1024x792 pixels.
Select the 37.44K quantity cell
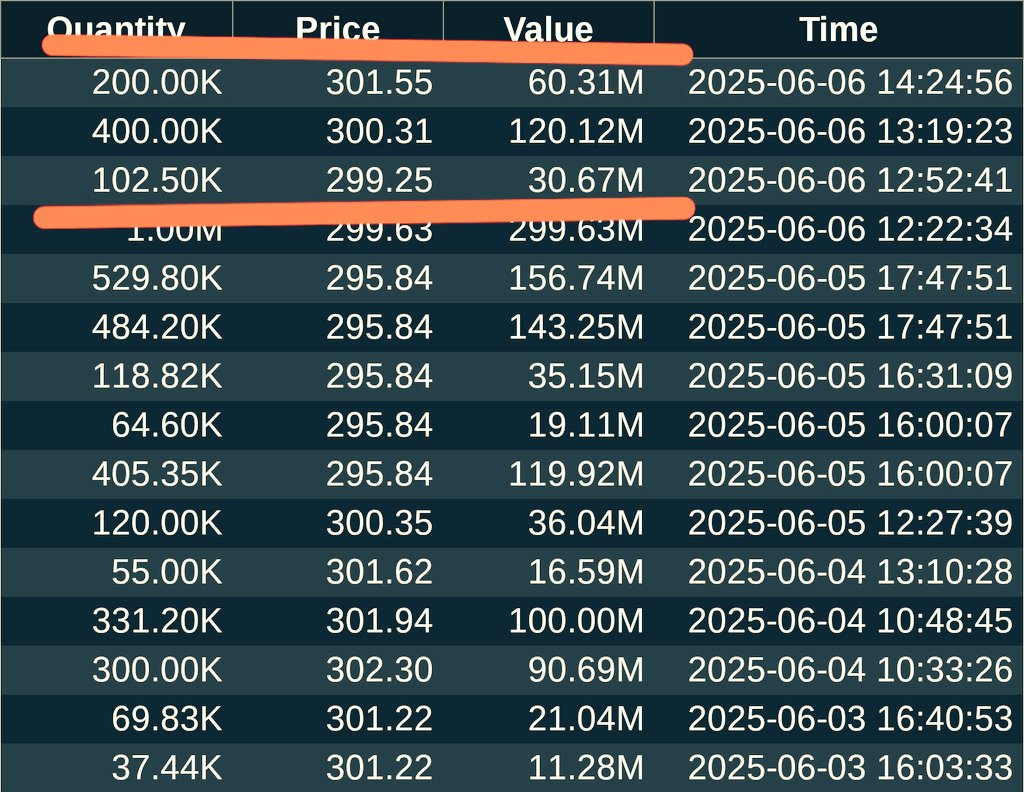click(167, 768)
